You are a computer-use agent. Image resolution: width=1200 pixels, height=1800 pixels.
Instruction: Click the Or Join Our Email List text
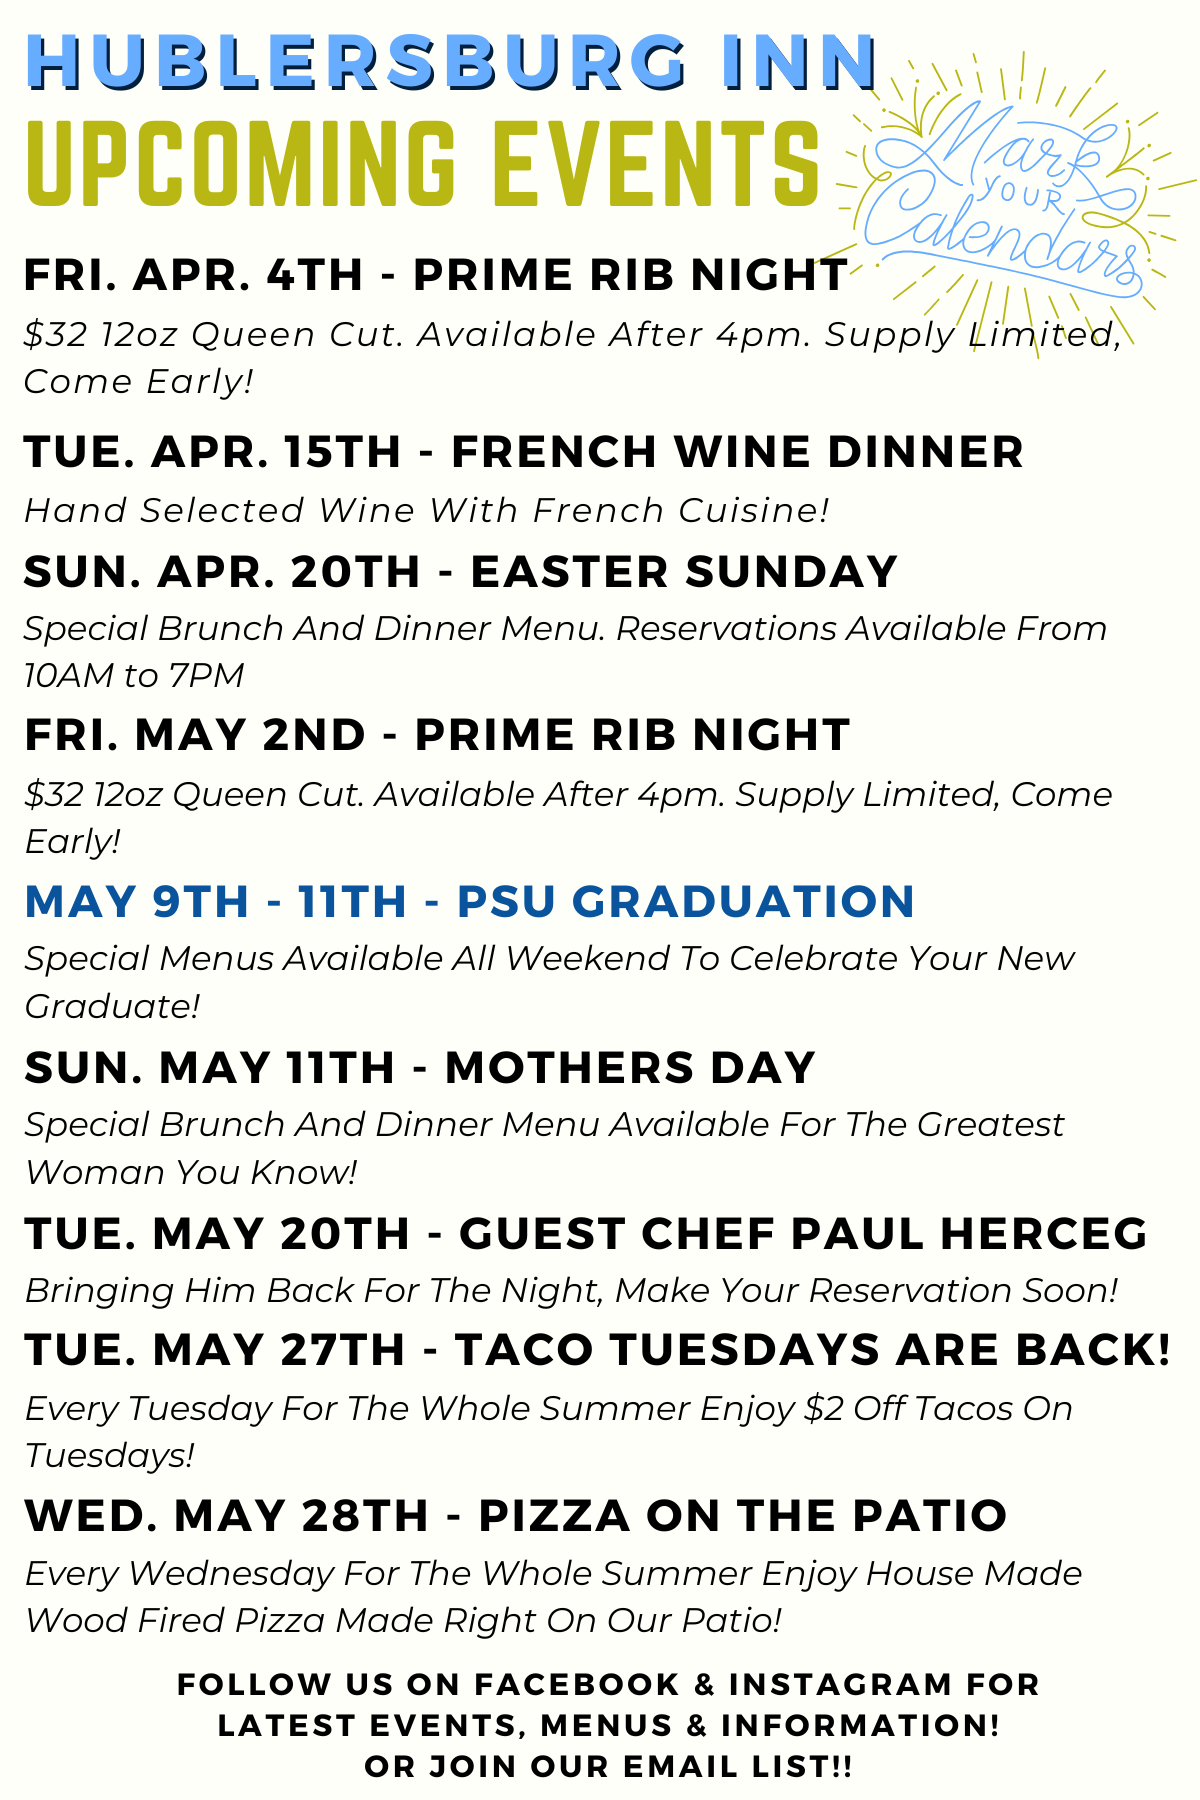[608, 1766]
